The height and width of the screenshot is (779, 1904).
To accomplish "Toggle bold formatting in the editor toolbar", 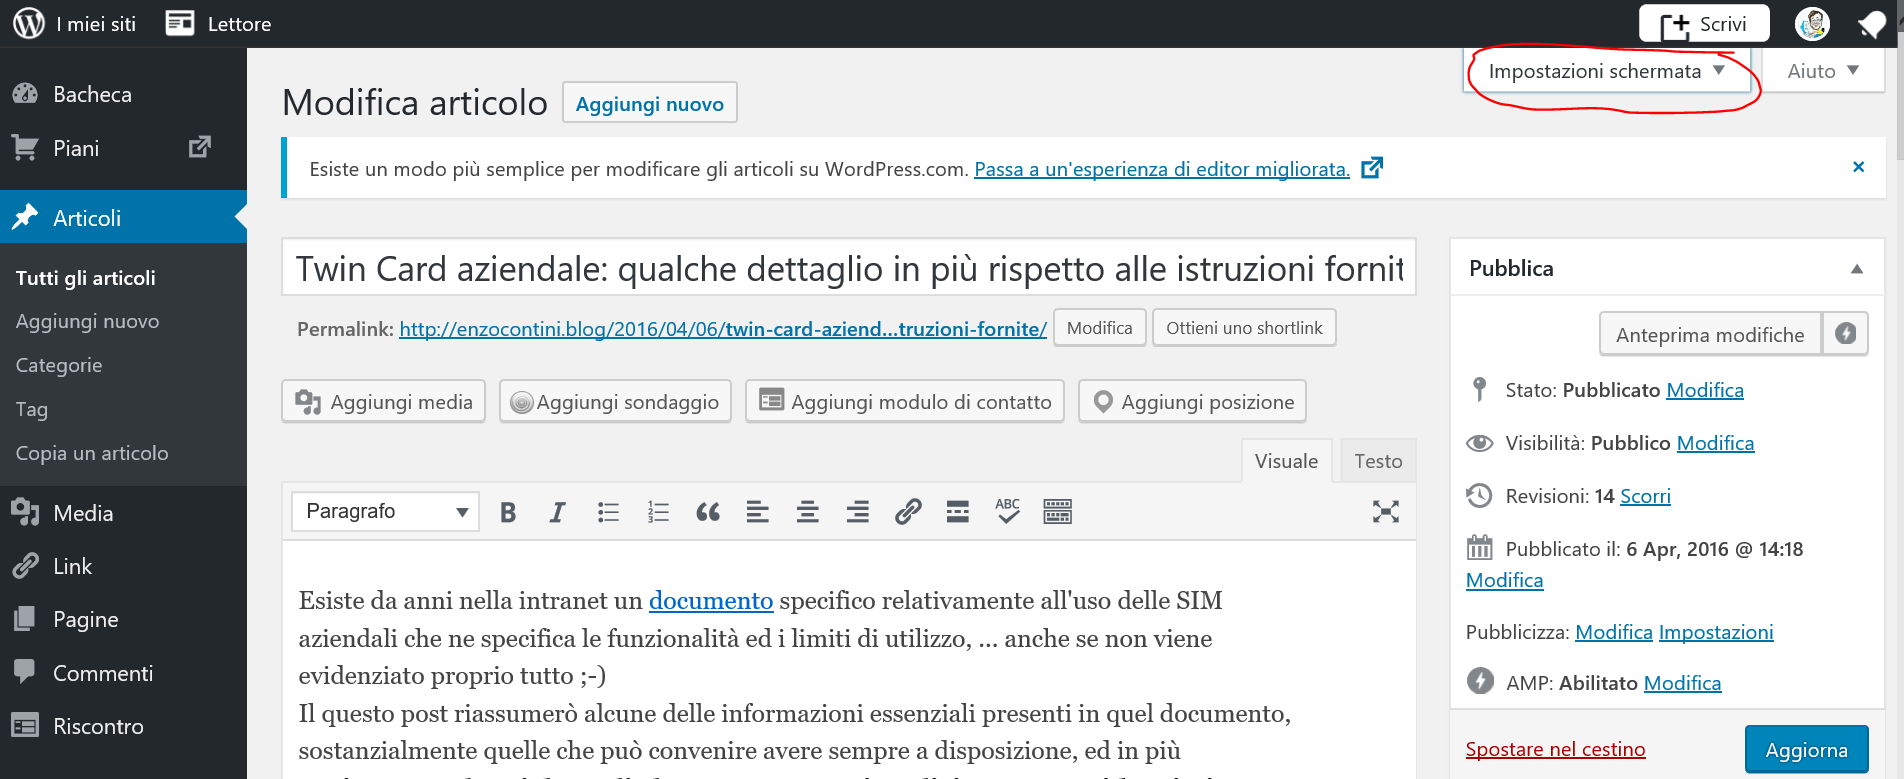I will tap(508, 513).
